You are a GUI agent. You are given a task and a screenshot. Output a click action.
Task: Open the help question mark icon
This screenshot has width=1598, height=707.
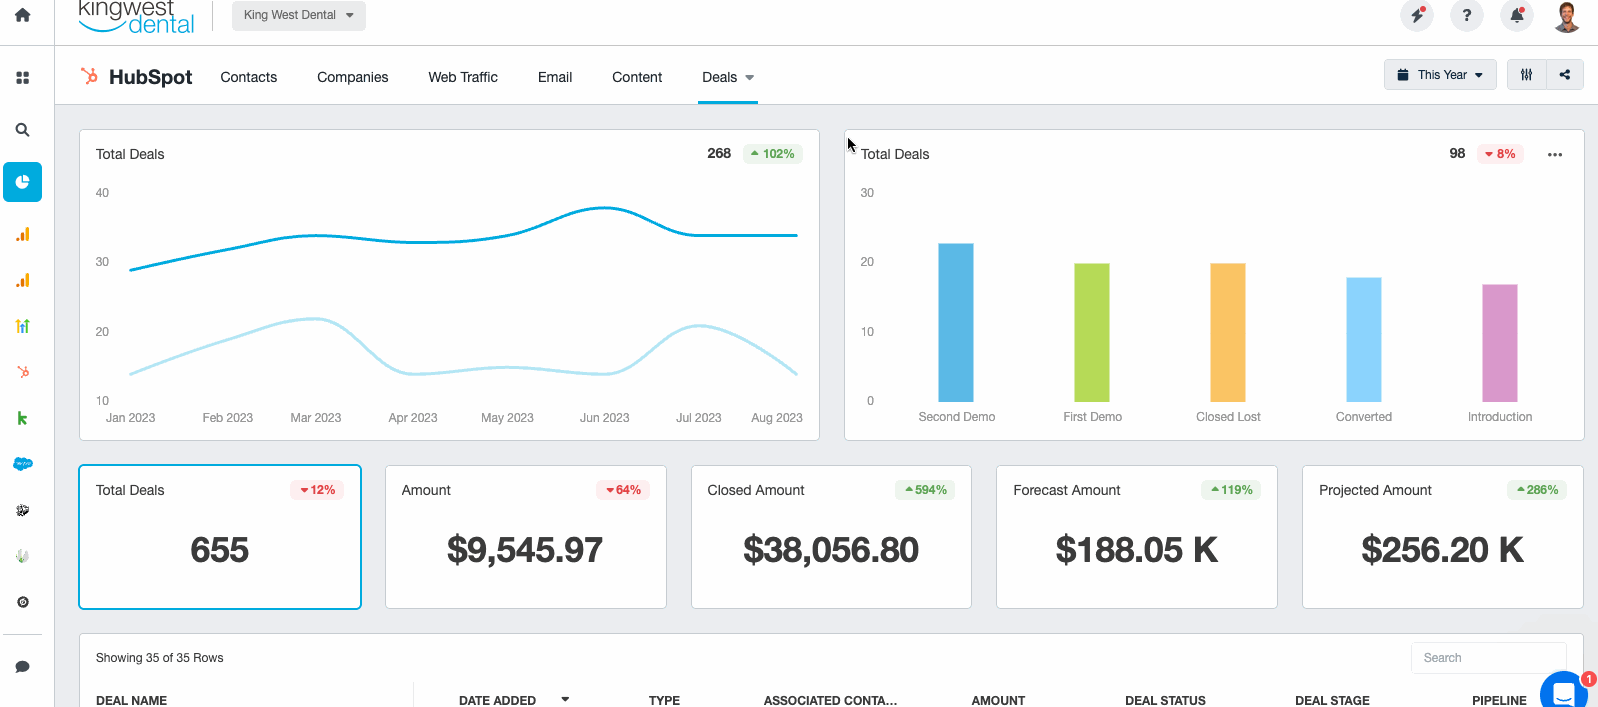pos(1466,16)
